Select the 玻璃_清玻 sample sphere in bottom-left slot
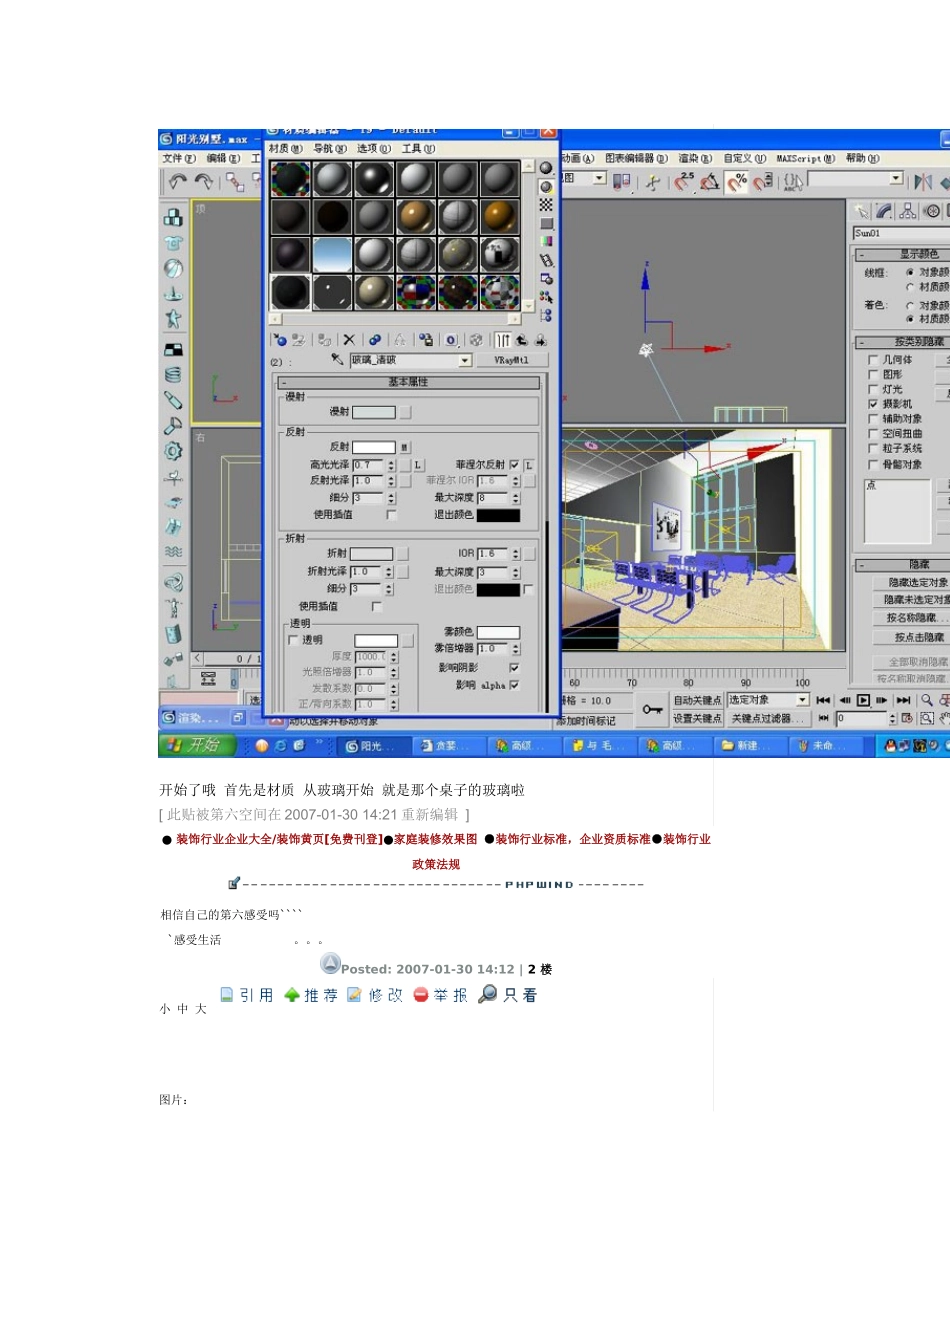 [x=290, y=292]
